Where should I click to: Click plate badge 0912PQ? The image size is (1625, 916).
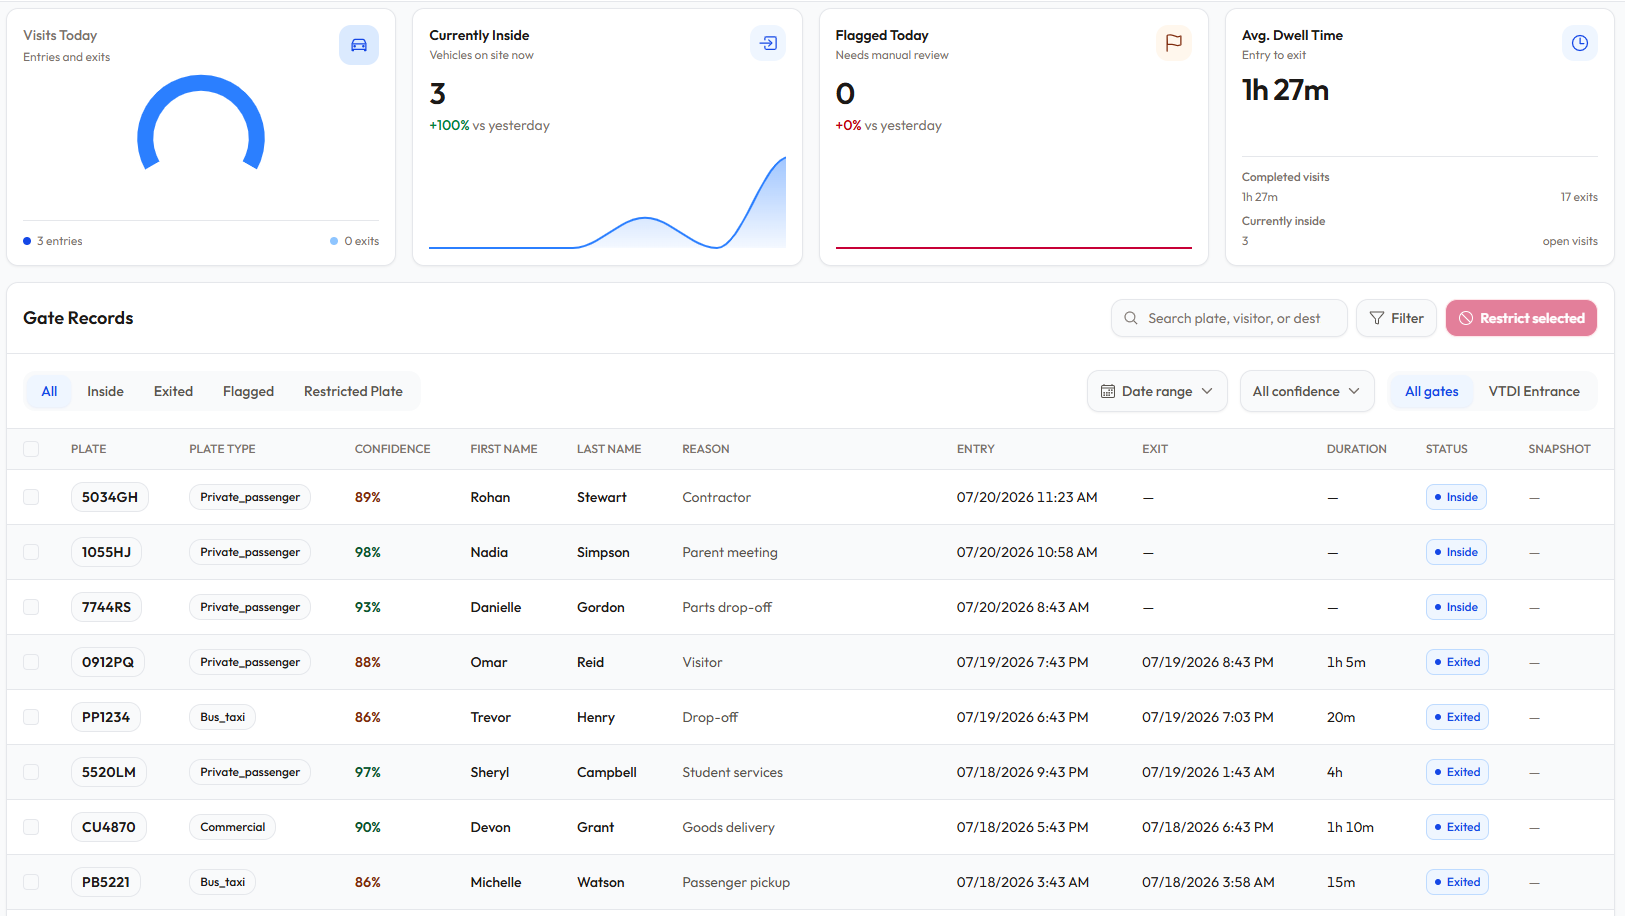pos(108,662)
